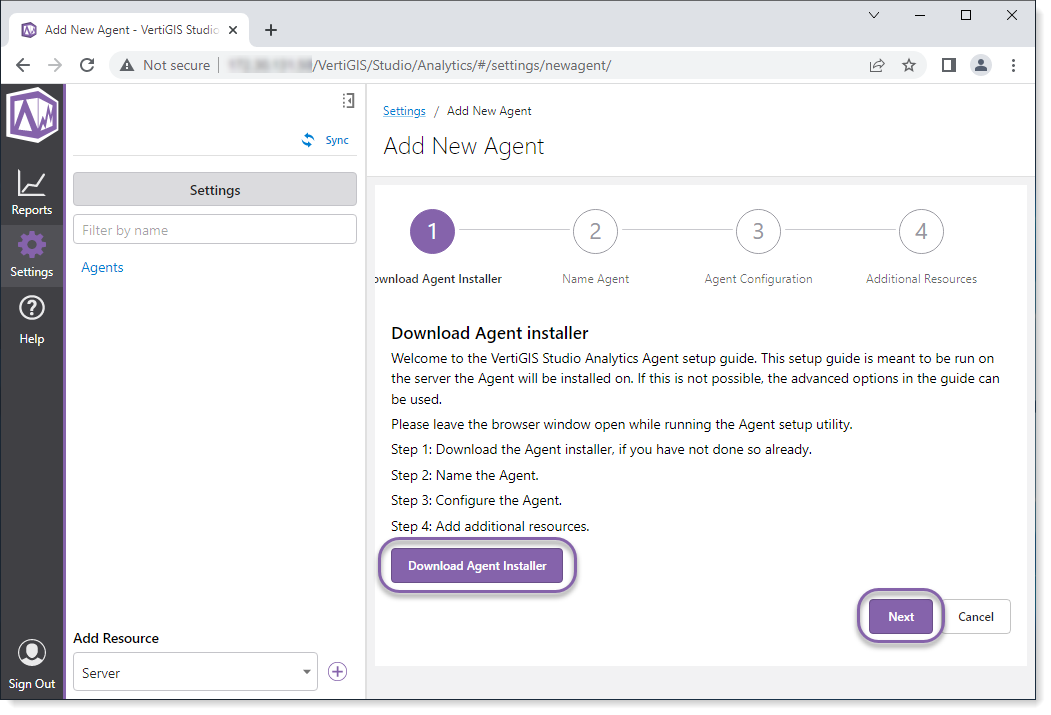Click the VertiGIS Analytics logo
This screenshot has height=715, width=1051.
point(32,115)
